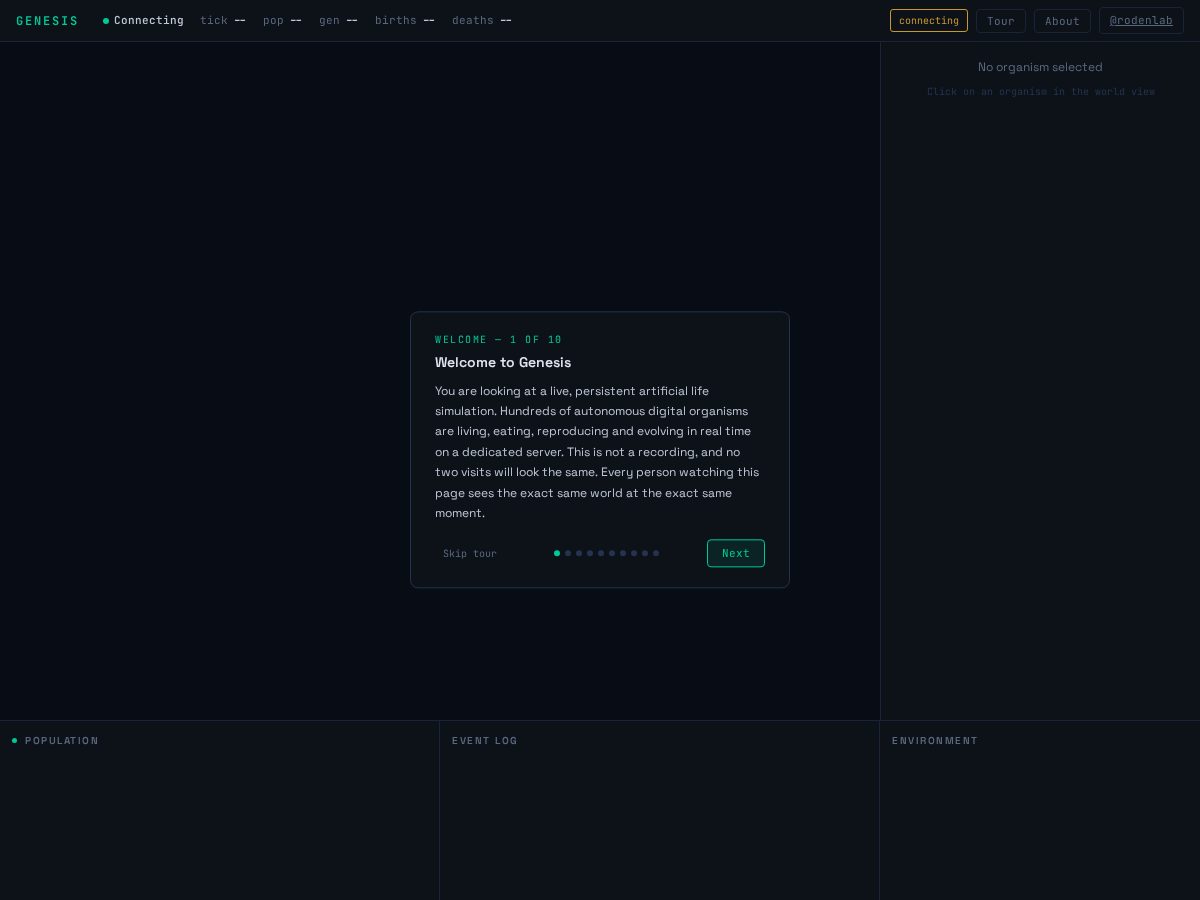This screenshot has width=1200, height=900.
Task: Click the POPULATION panel heading
Action: pyautogui.click(x=62, y=741)
